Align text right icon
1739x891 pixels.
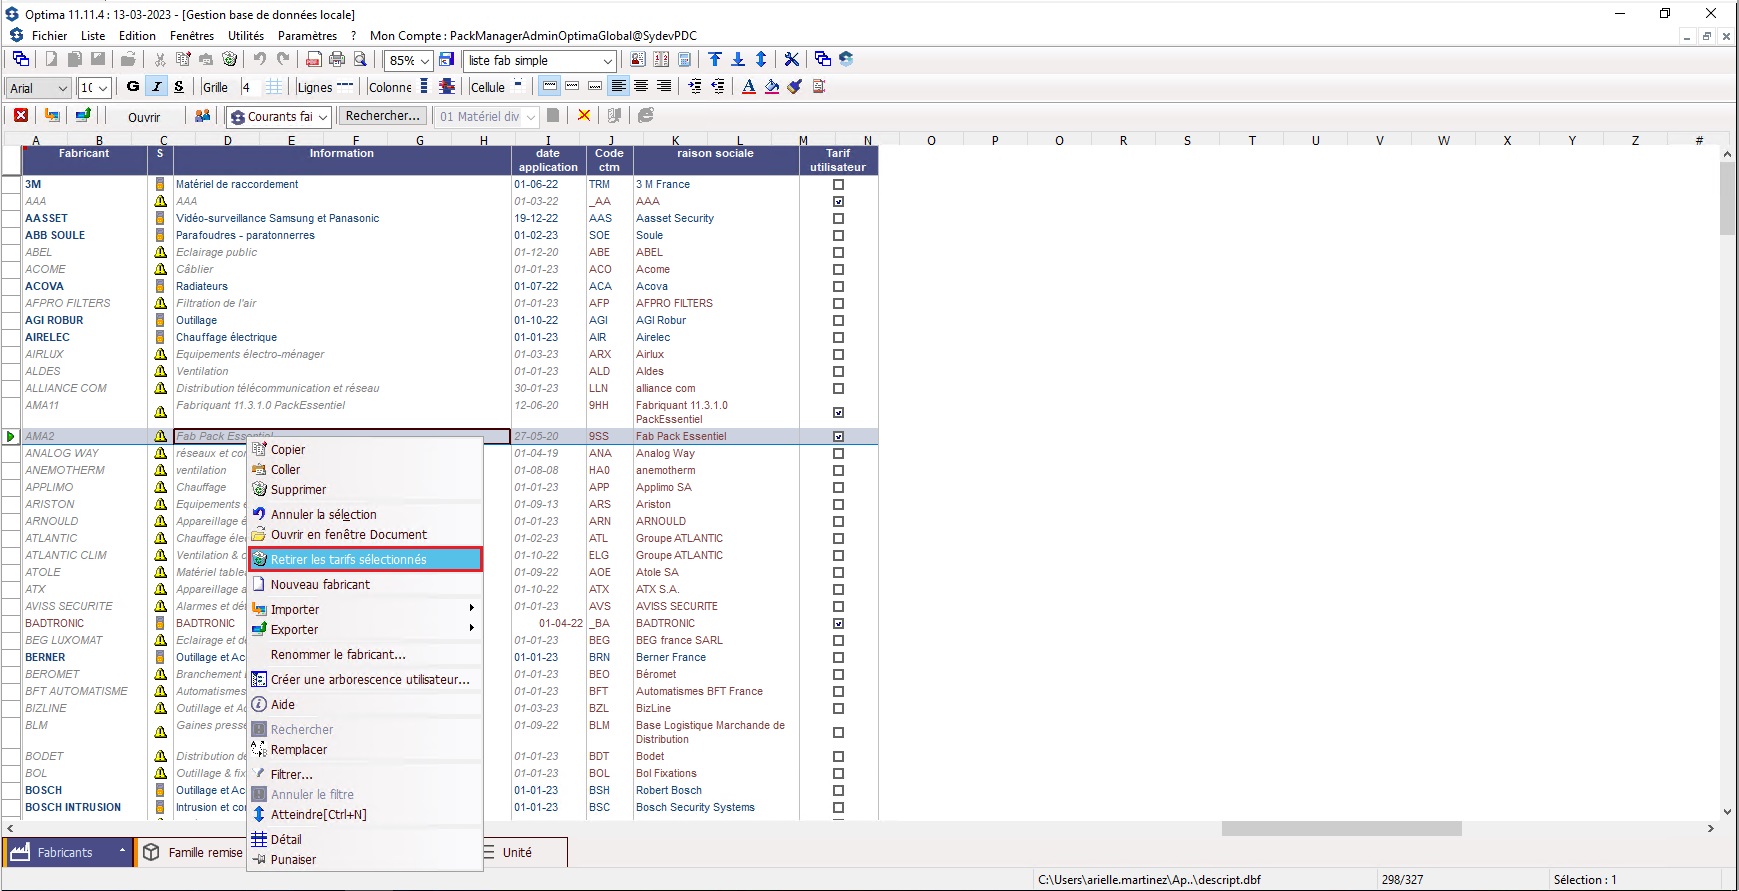664,86
